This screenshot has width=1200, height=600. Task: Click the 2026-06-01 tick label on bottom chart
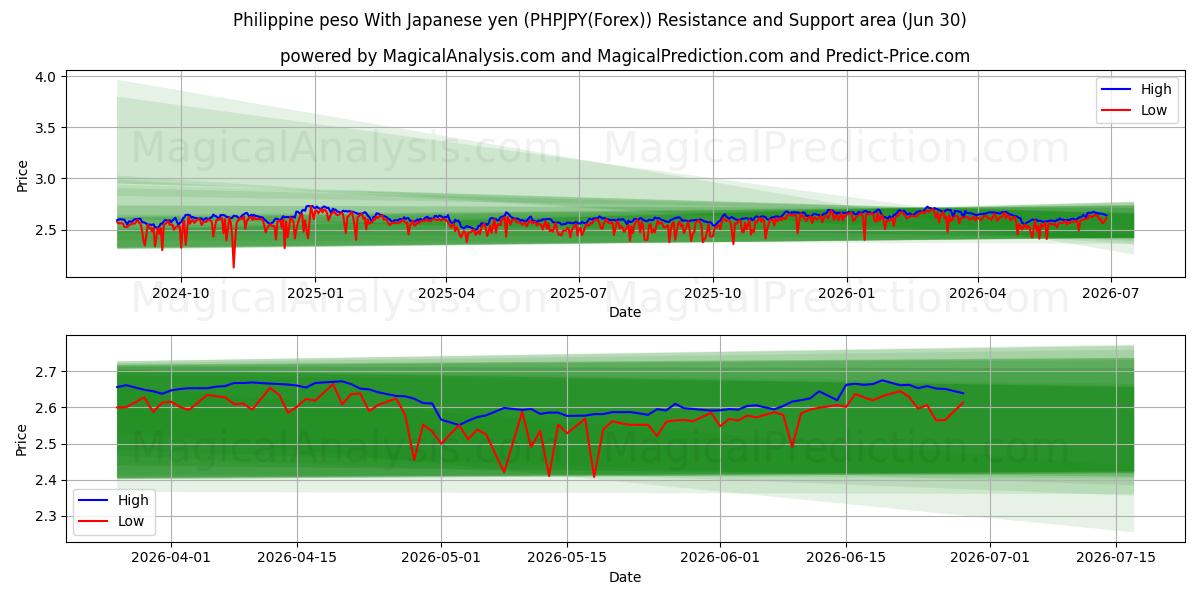click(x=720, y=559)
